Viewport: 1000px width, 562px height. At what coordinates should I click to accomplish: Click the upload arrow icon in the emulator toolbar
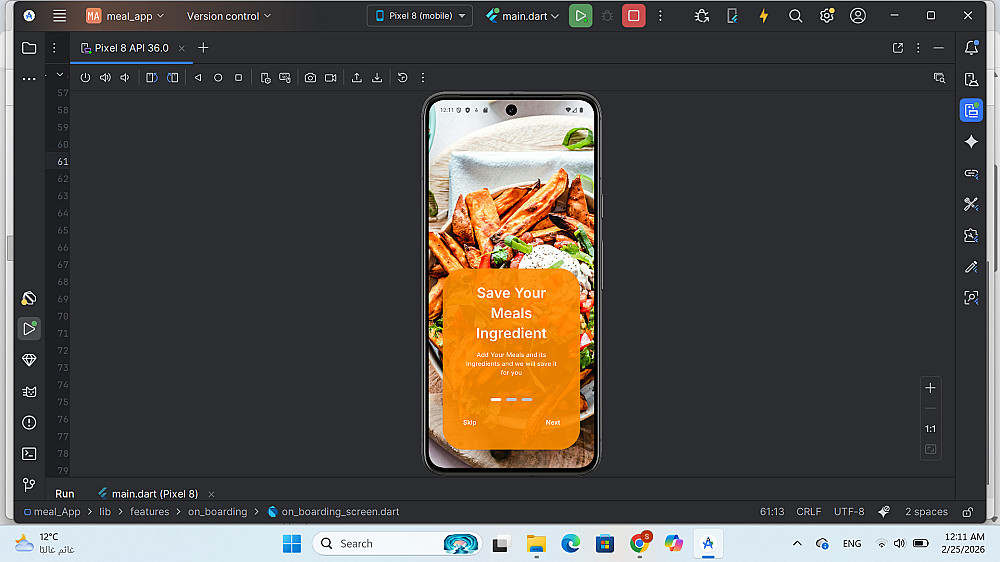click(357, 78)
